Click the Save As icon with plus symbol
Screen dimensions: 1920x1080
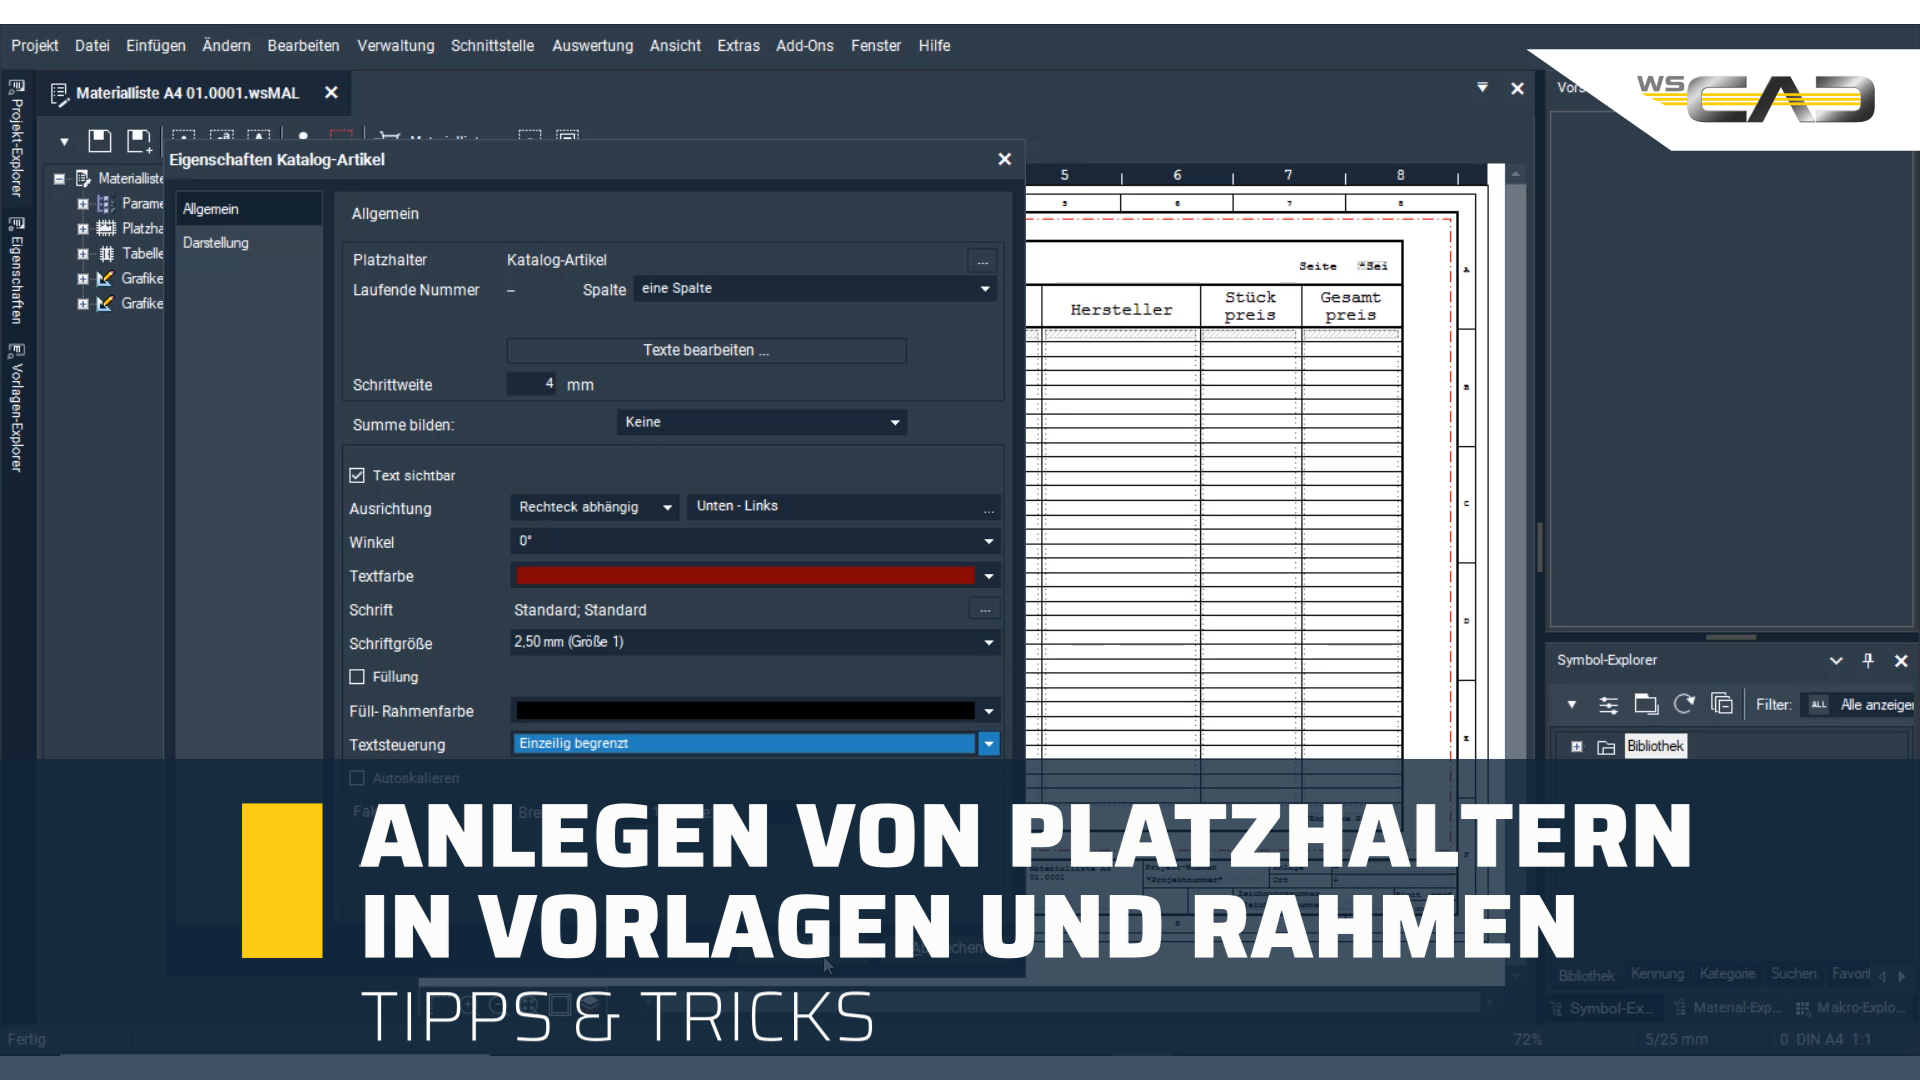[x=138, y=141]
